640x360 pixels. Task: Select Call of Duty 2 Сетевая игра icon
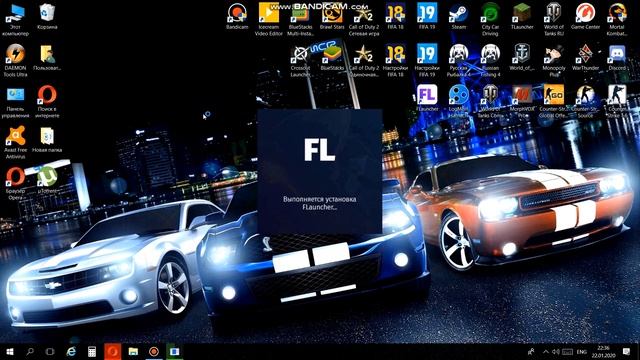[364, 19]
